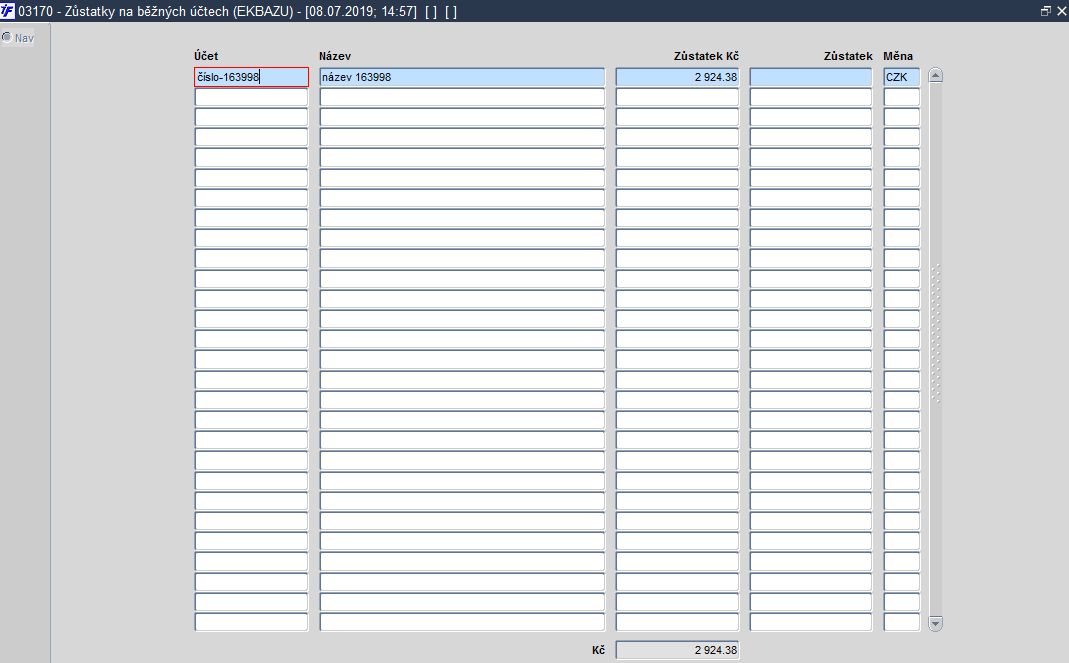The image size is (1069, 663).
Task: Click the Účet column header label
Action: pyautogui.click(x=206, y=56)
